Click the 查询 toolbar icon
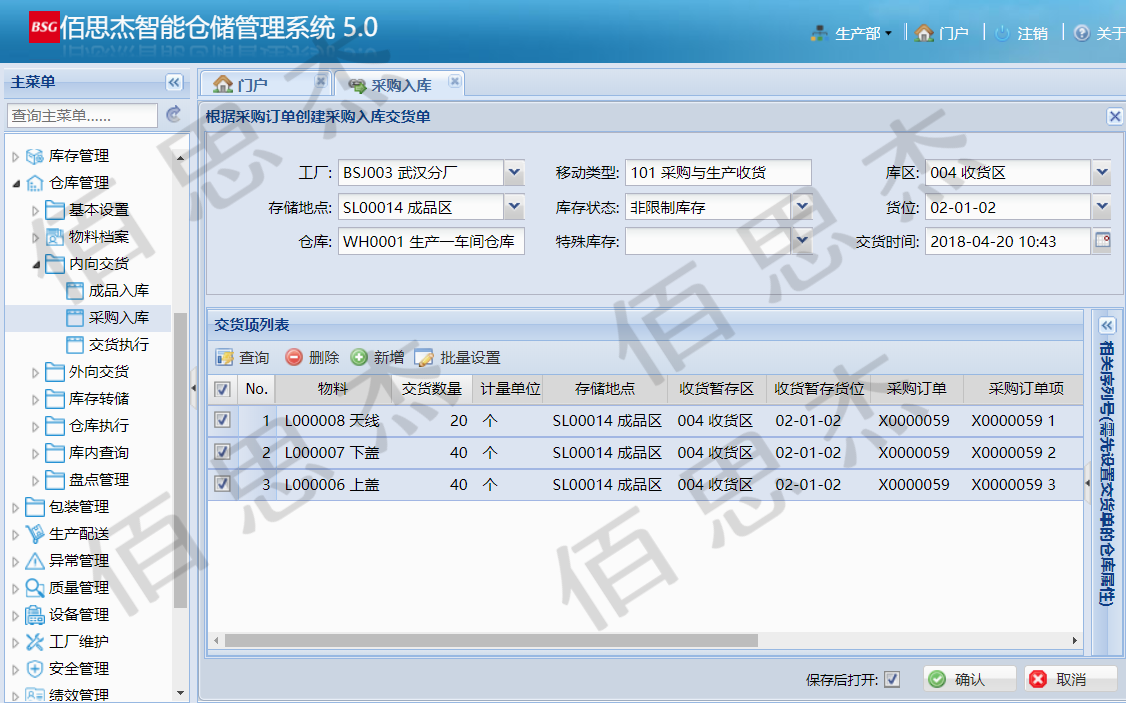Viewport: 1126px width, 703px height. (x=224, y=357)
